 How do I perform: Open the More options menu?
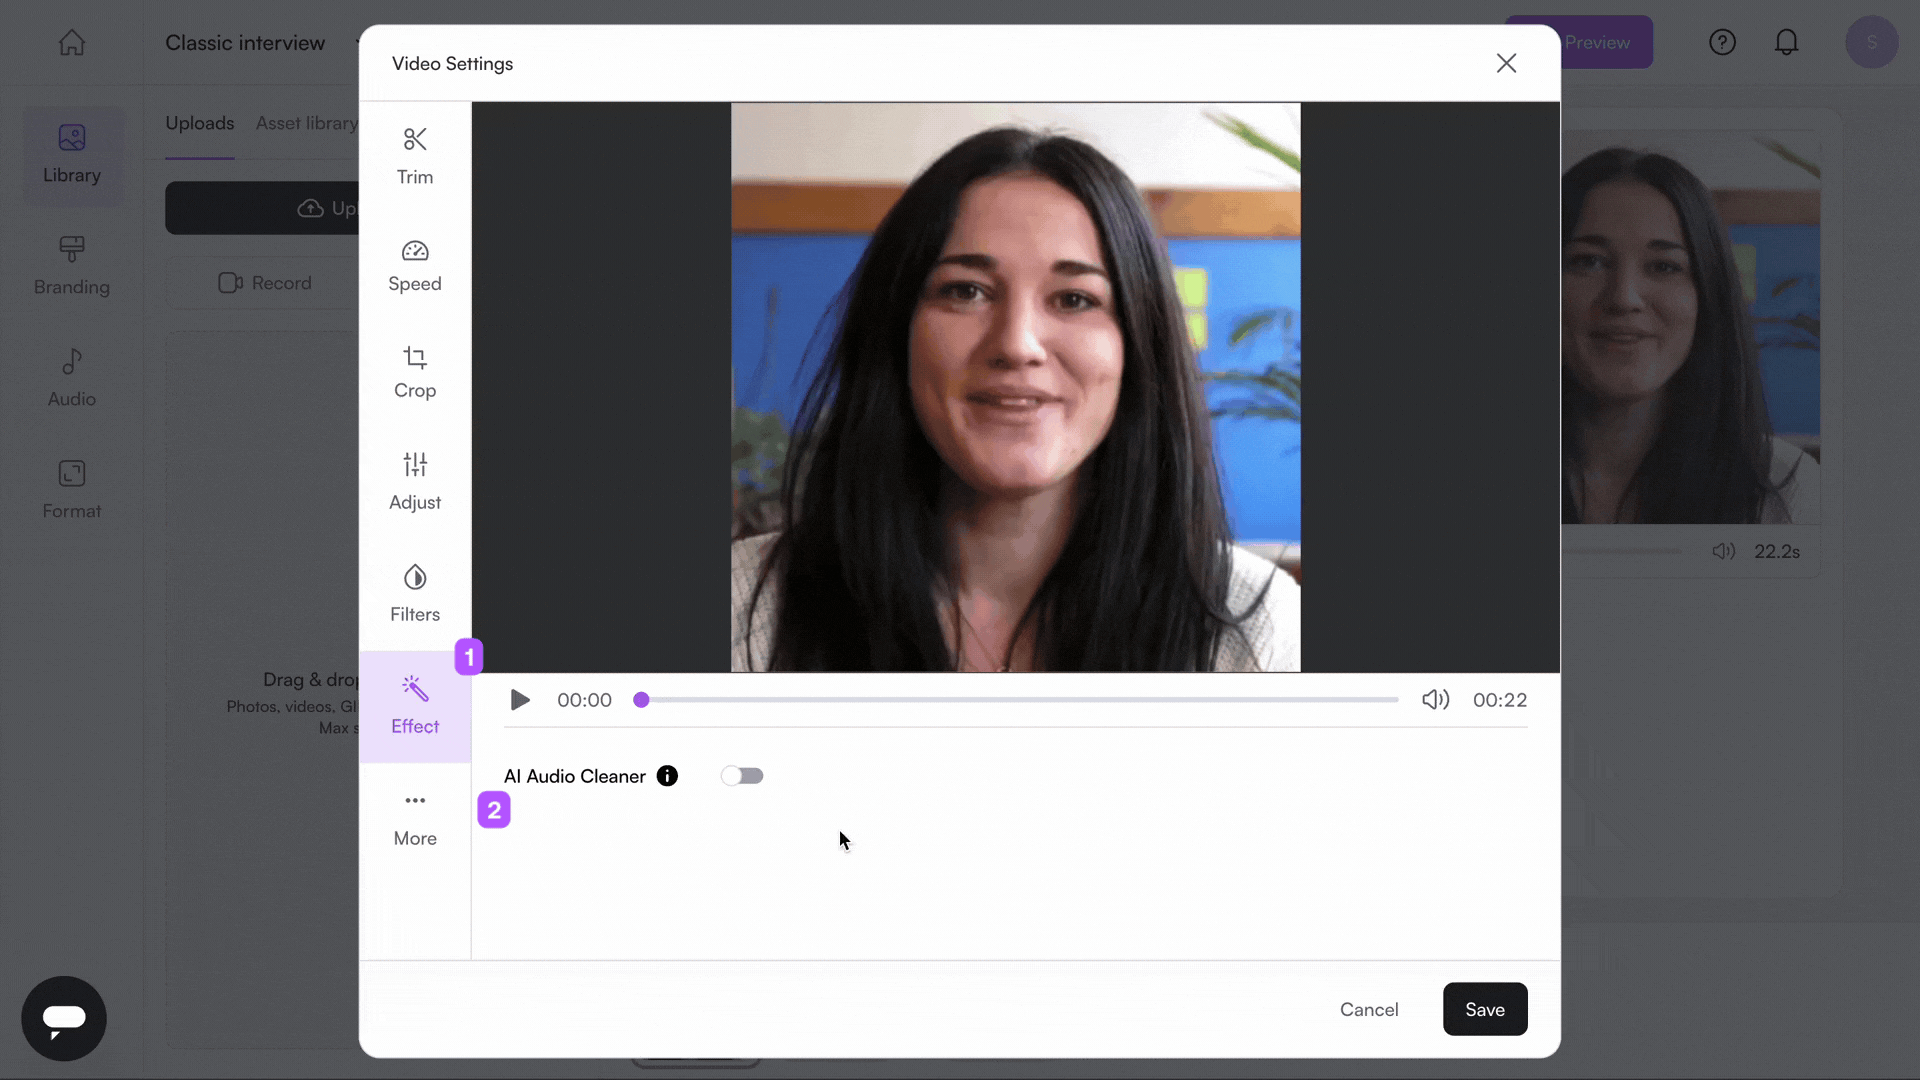[x=415, y=819]
